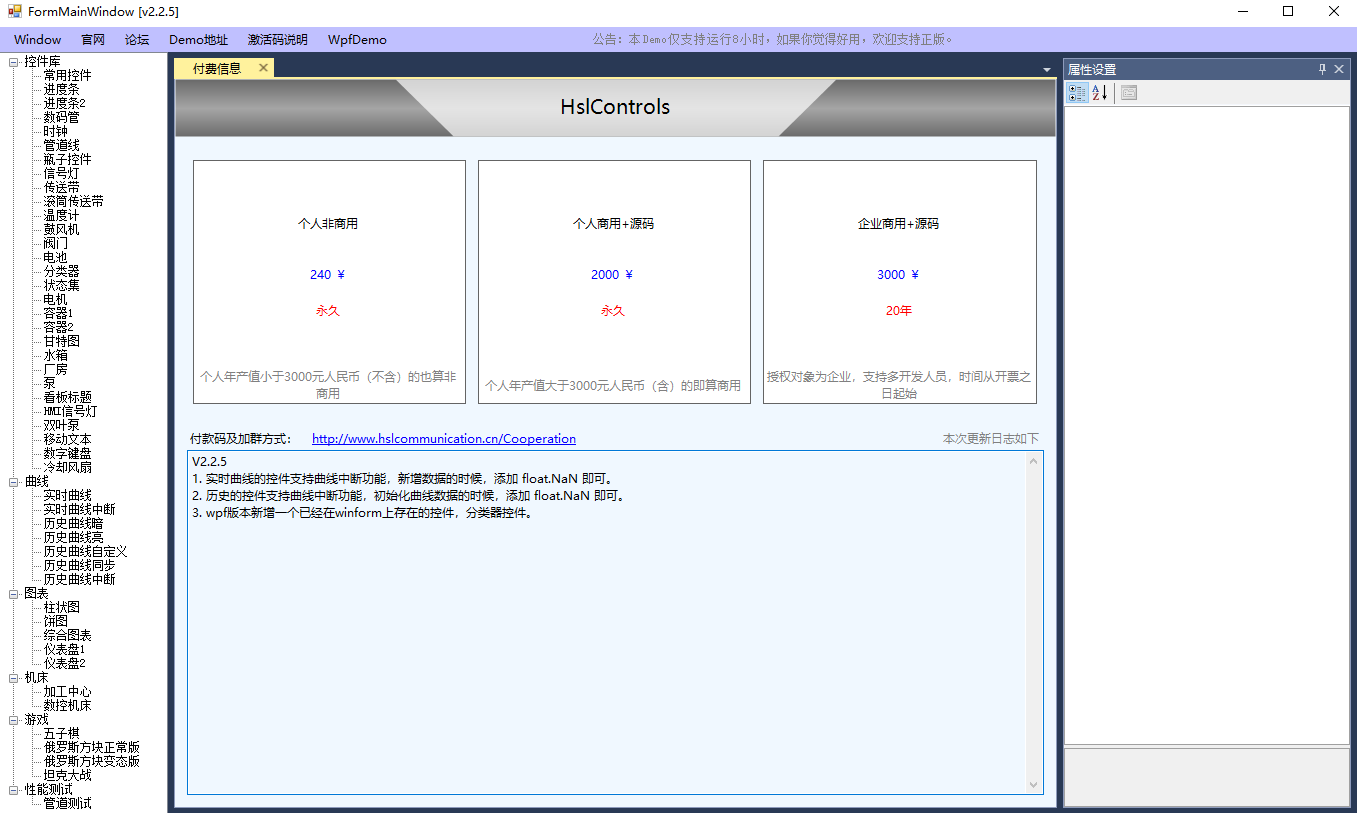Collapse the 游戏 tree section
The image size is (1357, 813).
(14, 720)
